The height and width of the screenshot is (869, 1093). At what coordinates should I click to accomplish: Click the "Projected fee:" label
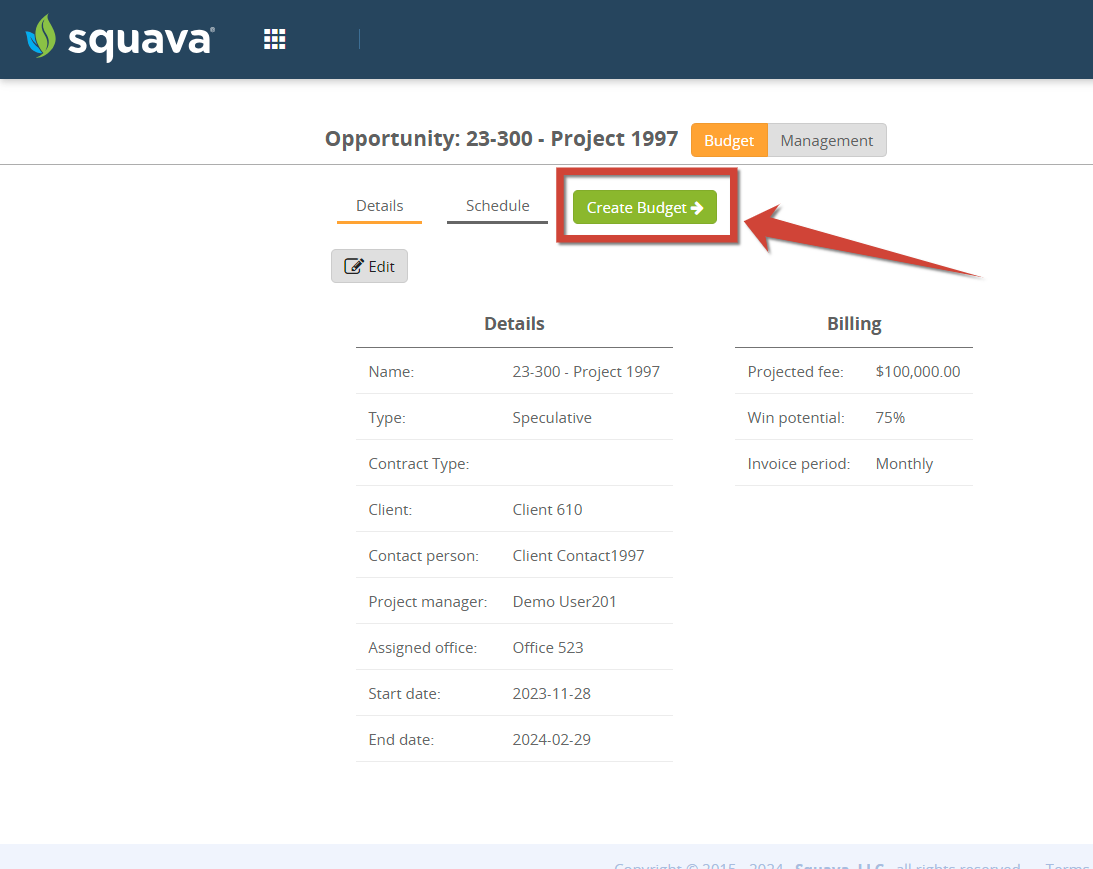click(x=795, y=371)
